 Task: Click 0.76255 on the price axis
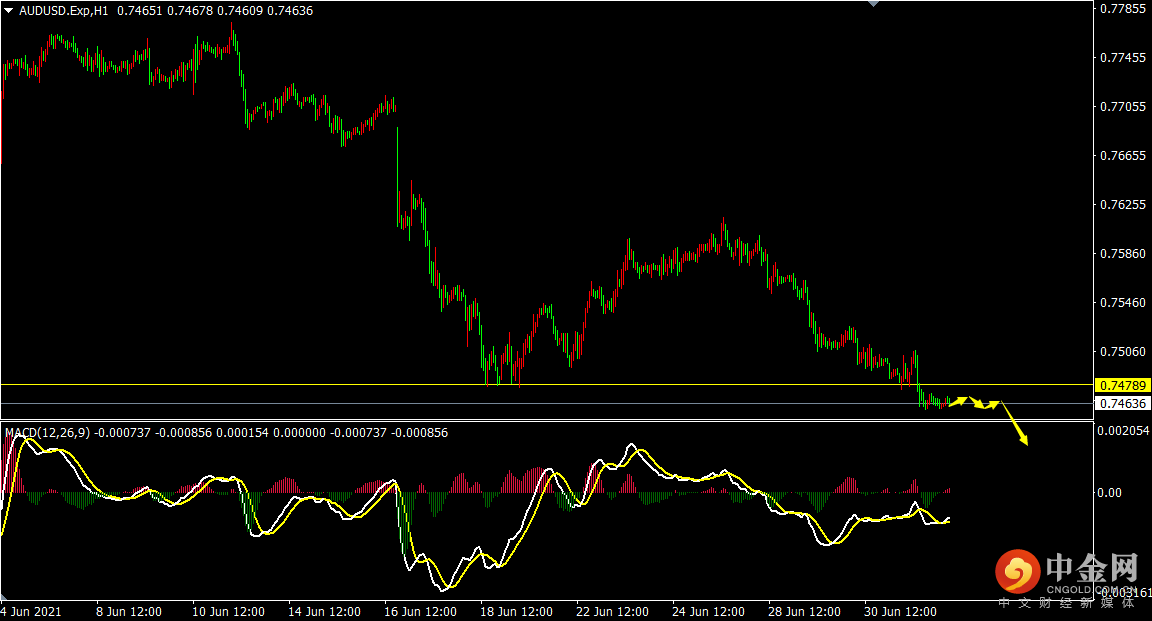(x=1122, y=205)
